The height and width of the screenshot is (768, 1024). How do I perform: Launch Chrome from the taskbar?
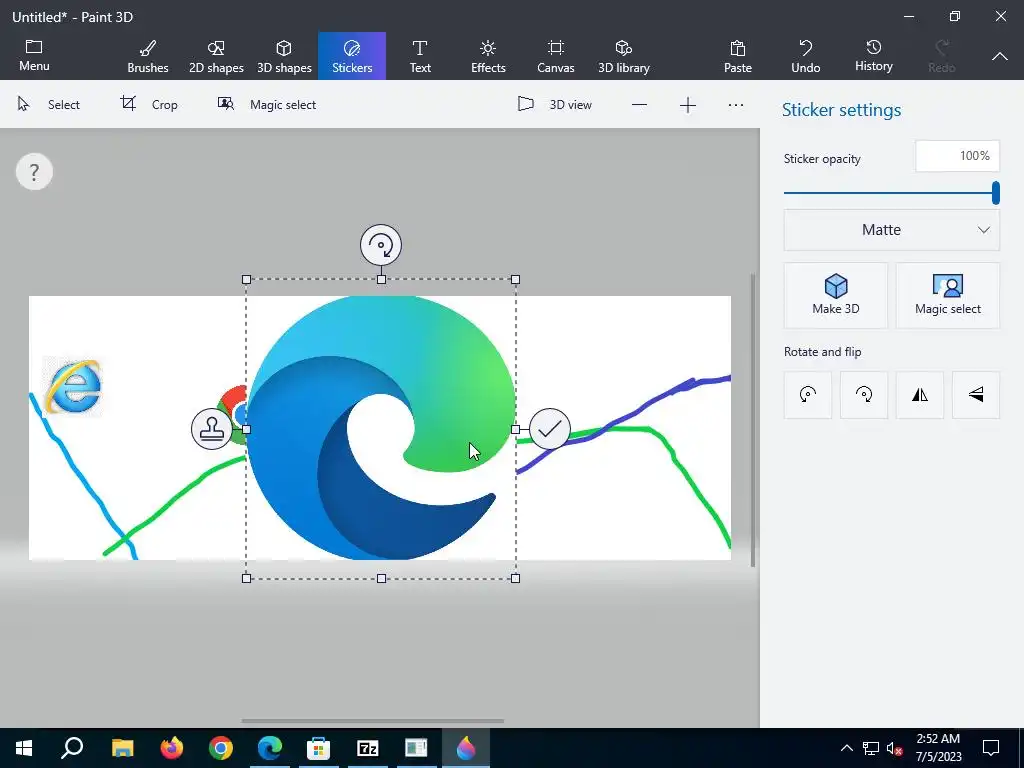coord(221,748)
